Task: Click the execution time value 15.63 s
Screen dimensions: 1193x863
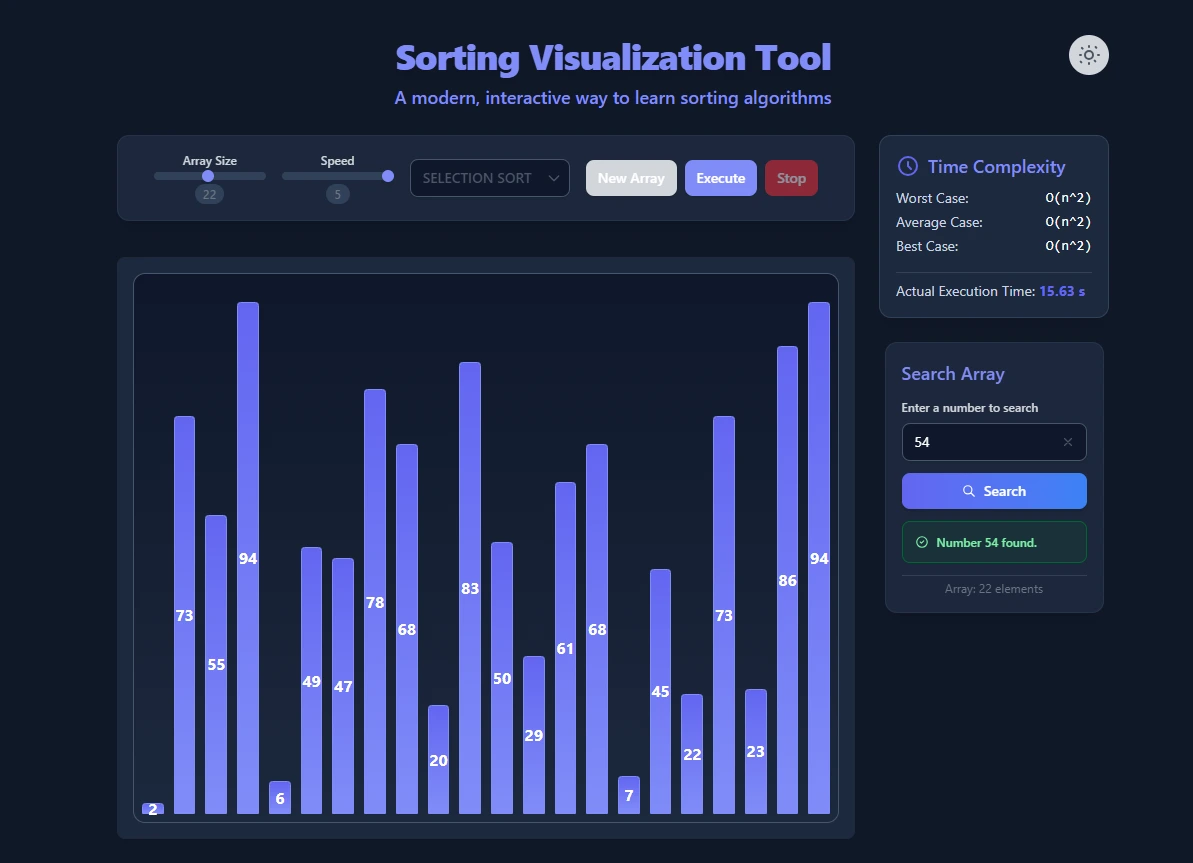Action: click(x=1062, y=291)
